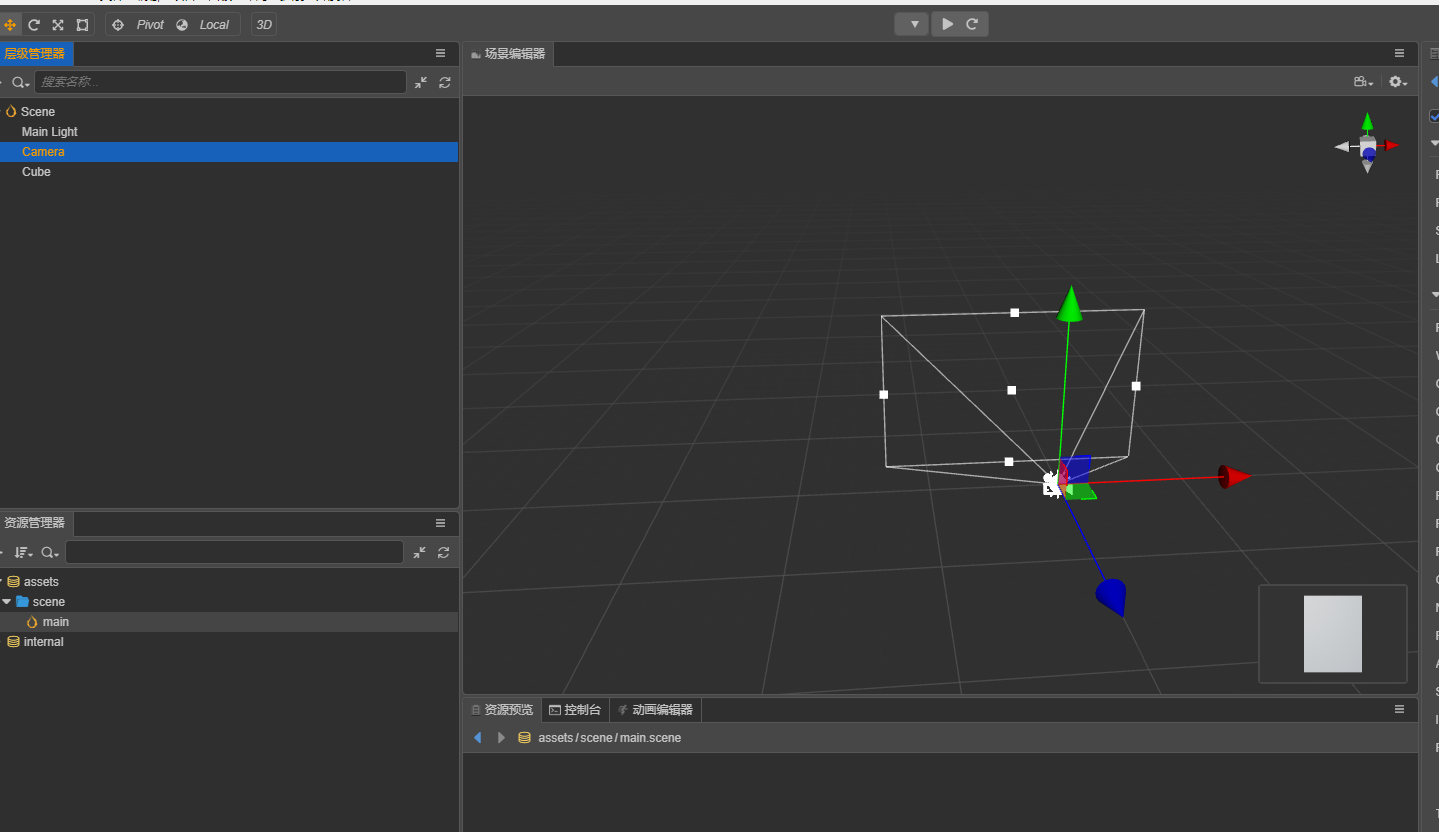Screen dimensions: 1439x832
Task: Switch to the 场景编辑器 tab
Action: point(509,54)
